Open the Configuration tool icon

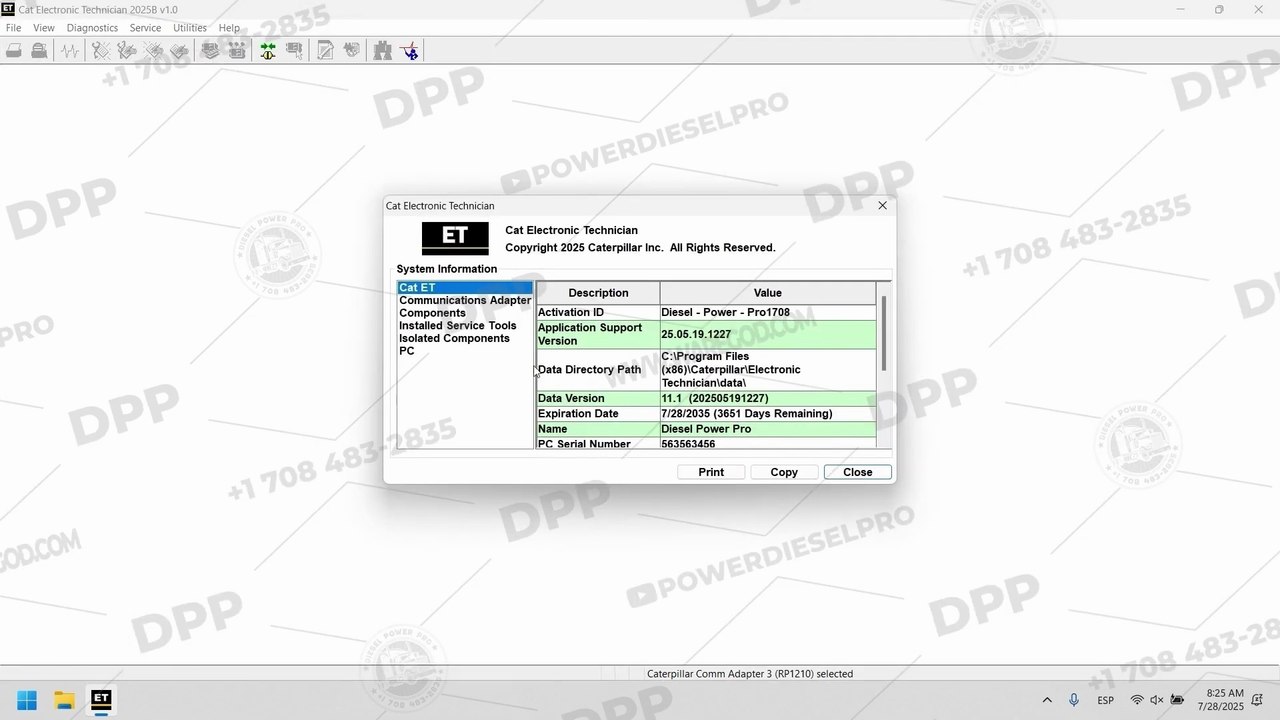237,50
